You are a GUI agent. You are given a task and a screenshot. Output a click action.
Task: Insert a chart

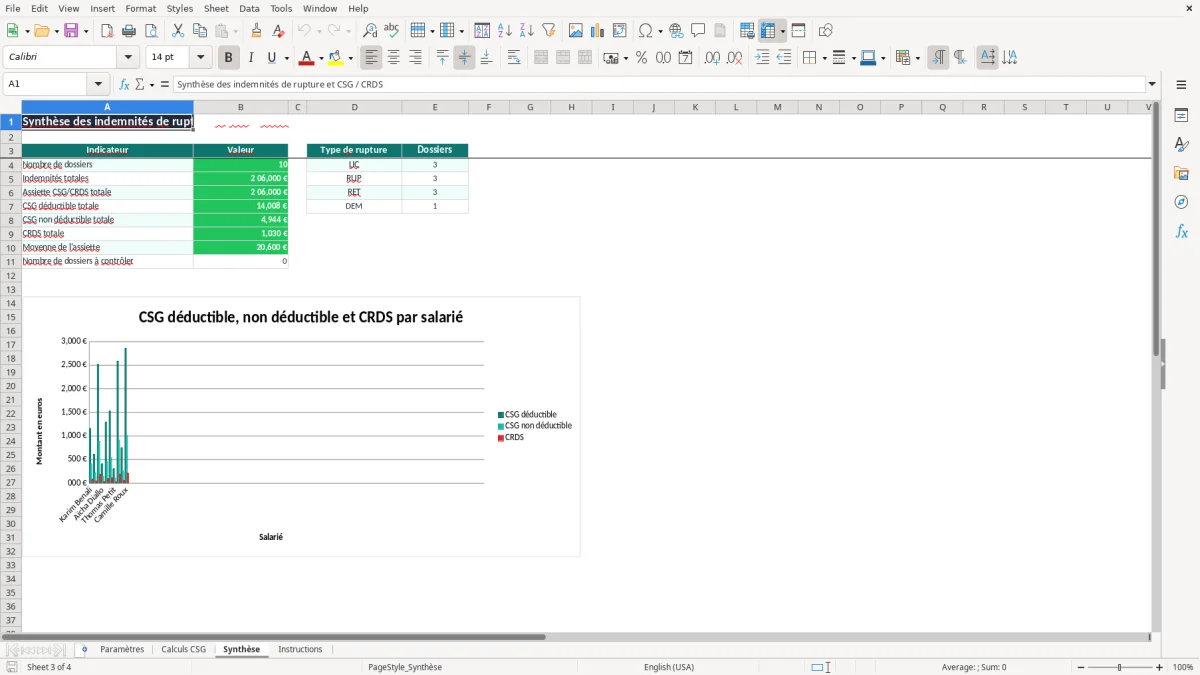pos(598,31)
